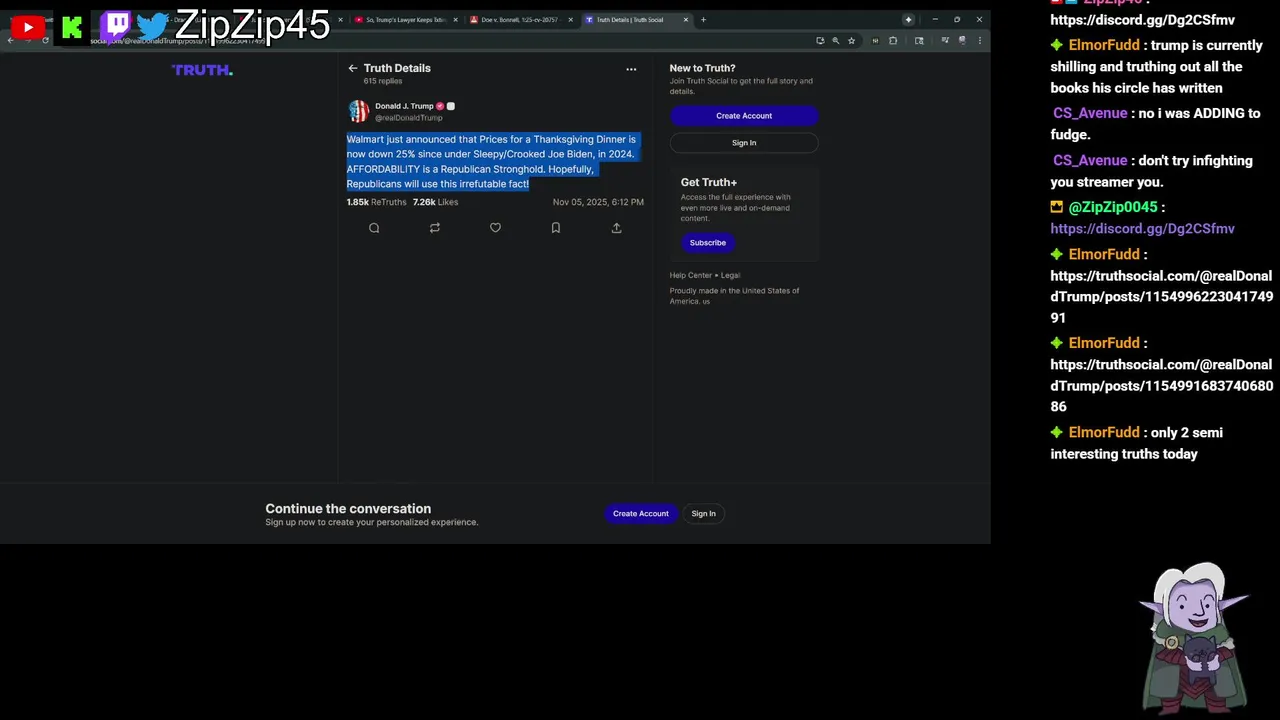Click the "Get Truth+" heading

[x=708, y=182]
